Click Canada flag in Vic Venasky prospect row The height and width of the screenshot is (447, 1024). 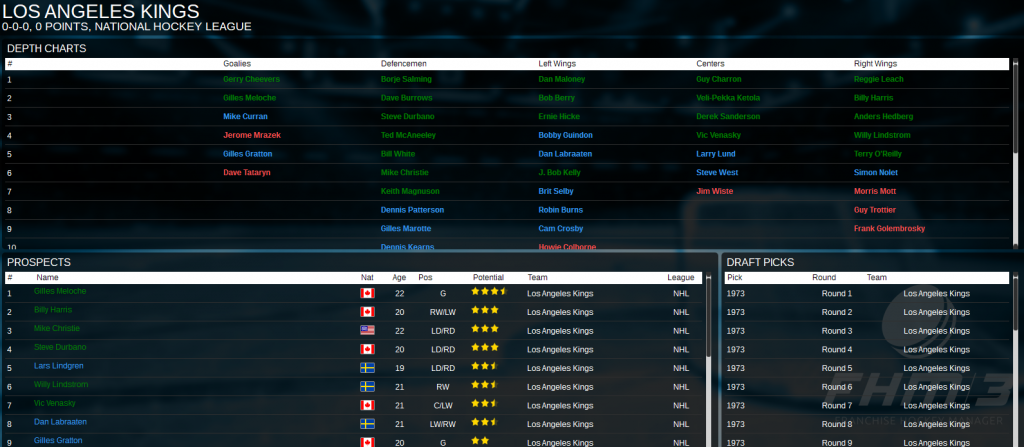click(367, 405)
